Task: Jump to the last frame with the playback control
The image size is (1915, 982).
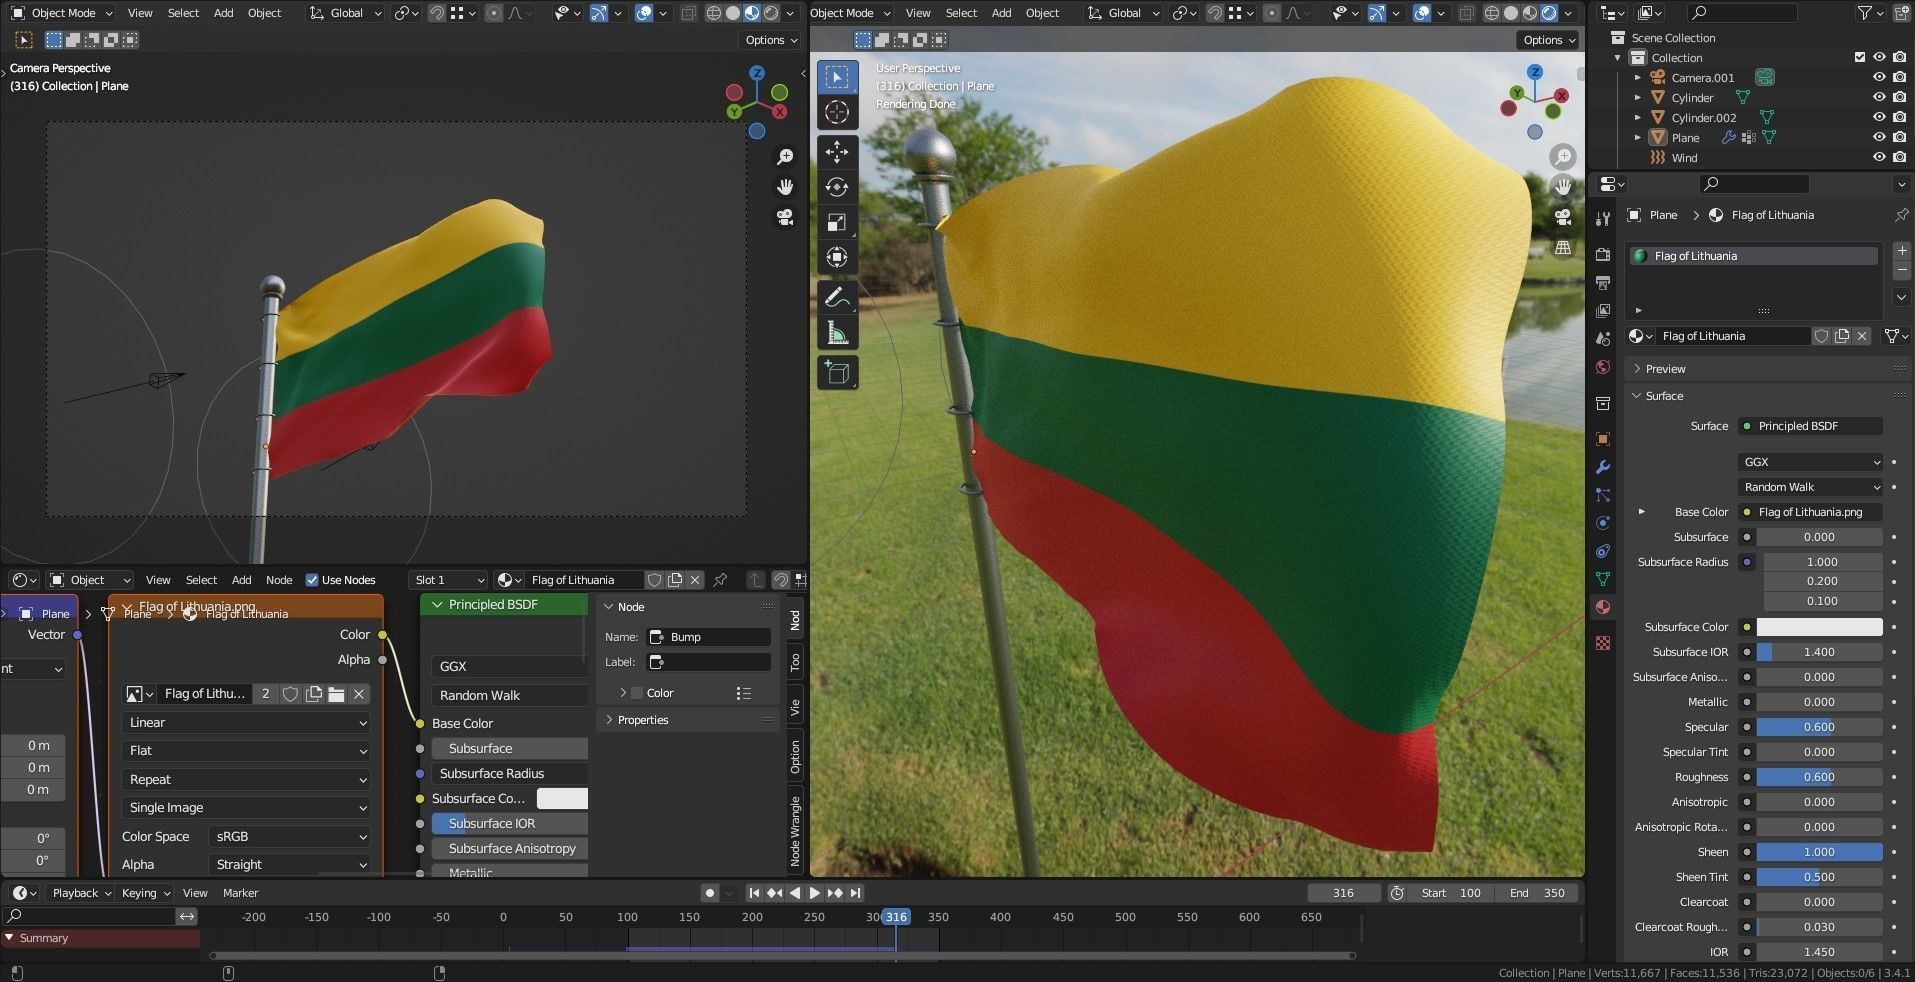Action: [855, 893]
